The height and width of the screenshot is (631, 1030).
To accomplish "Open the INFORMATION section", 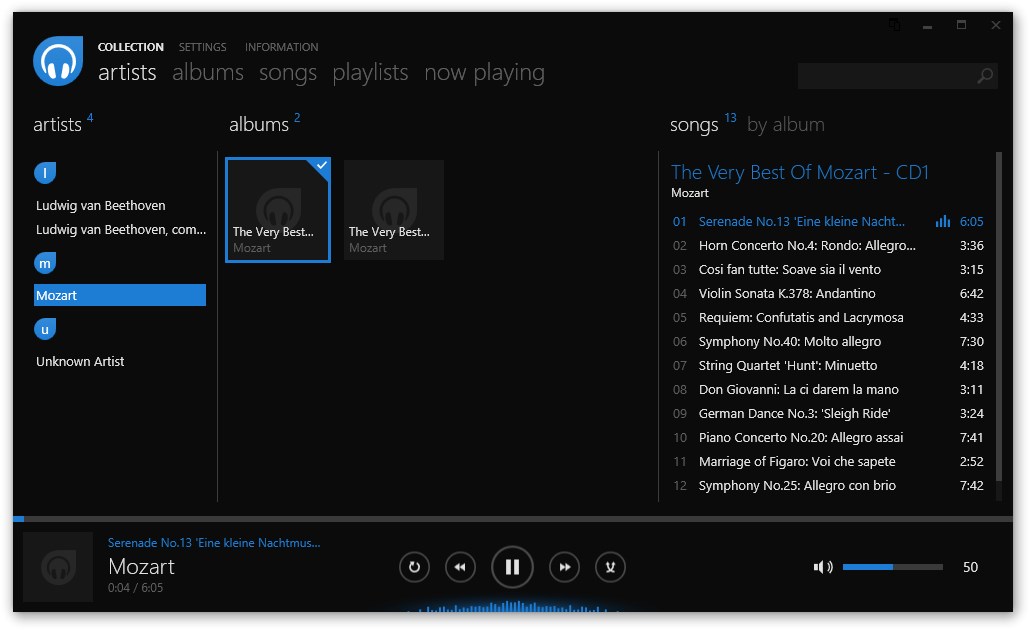I will [281, 47].
